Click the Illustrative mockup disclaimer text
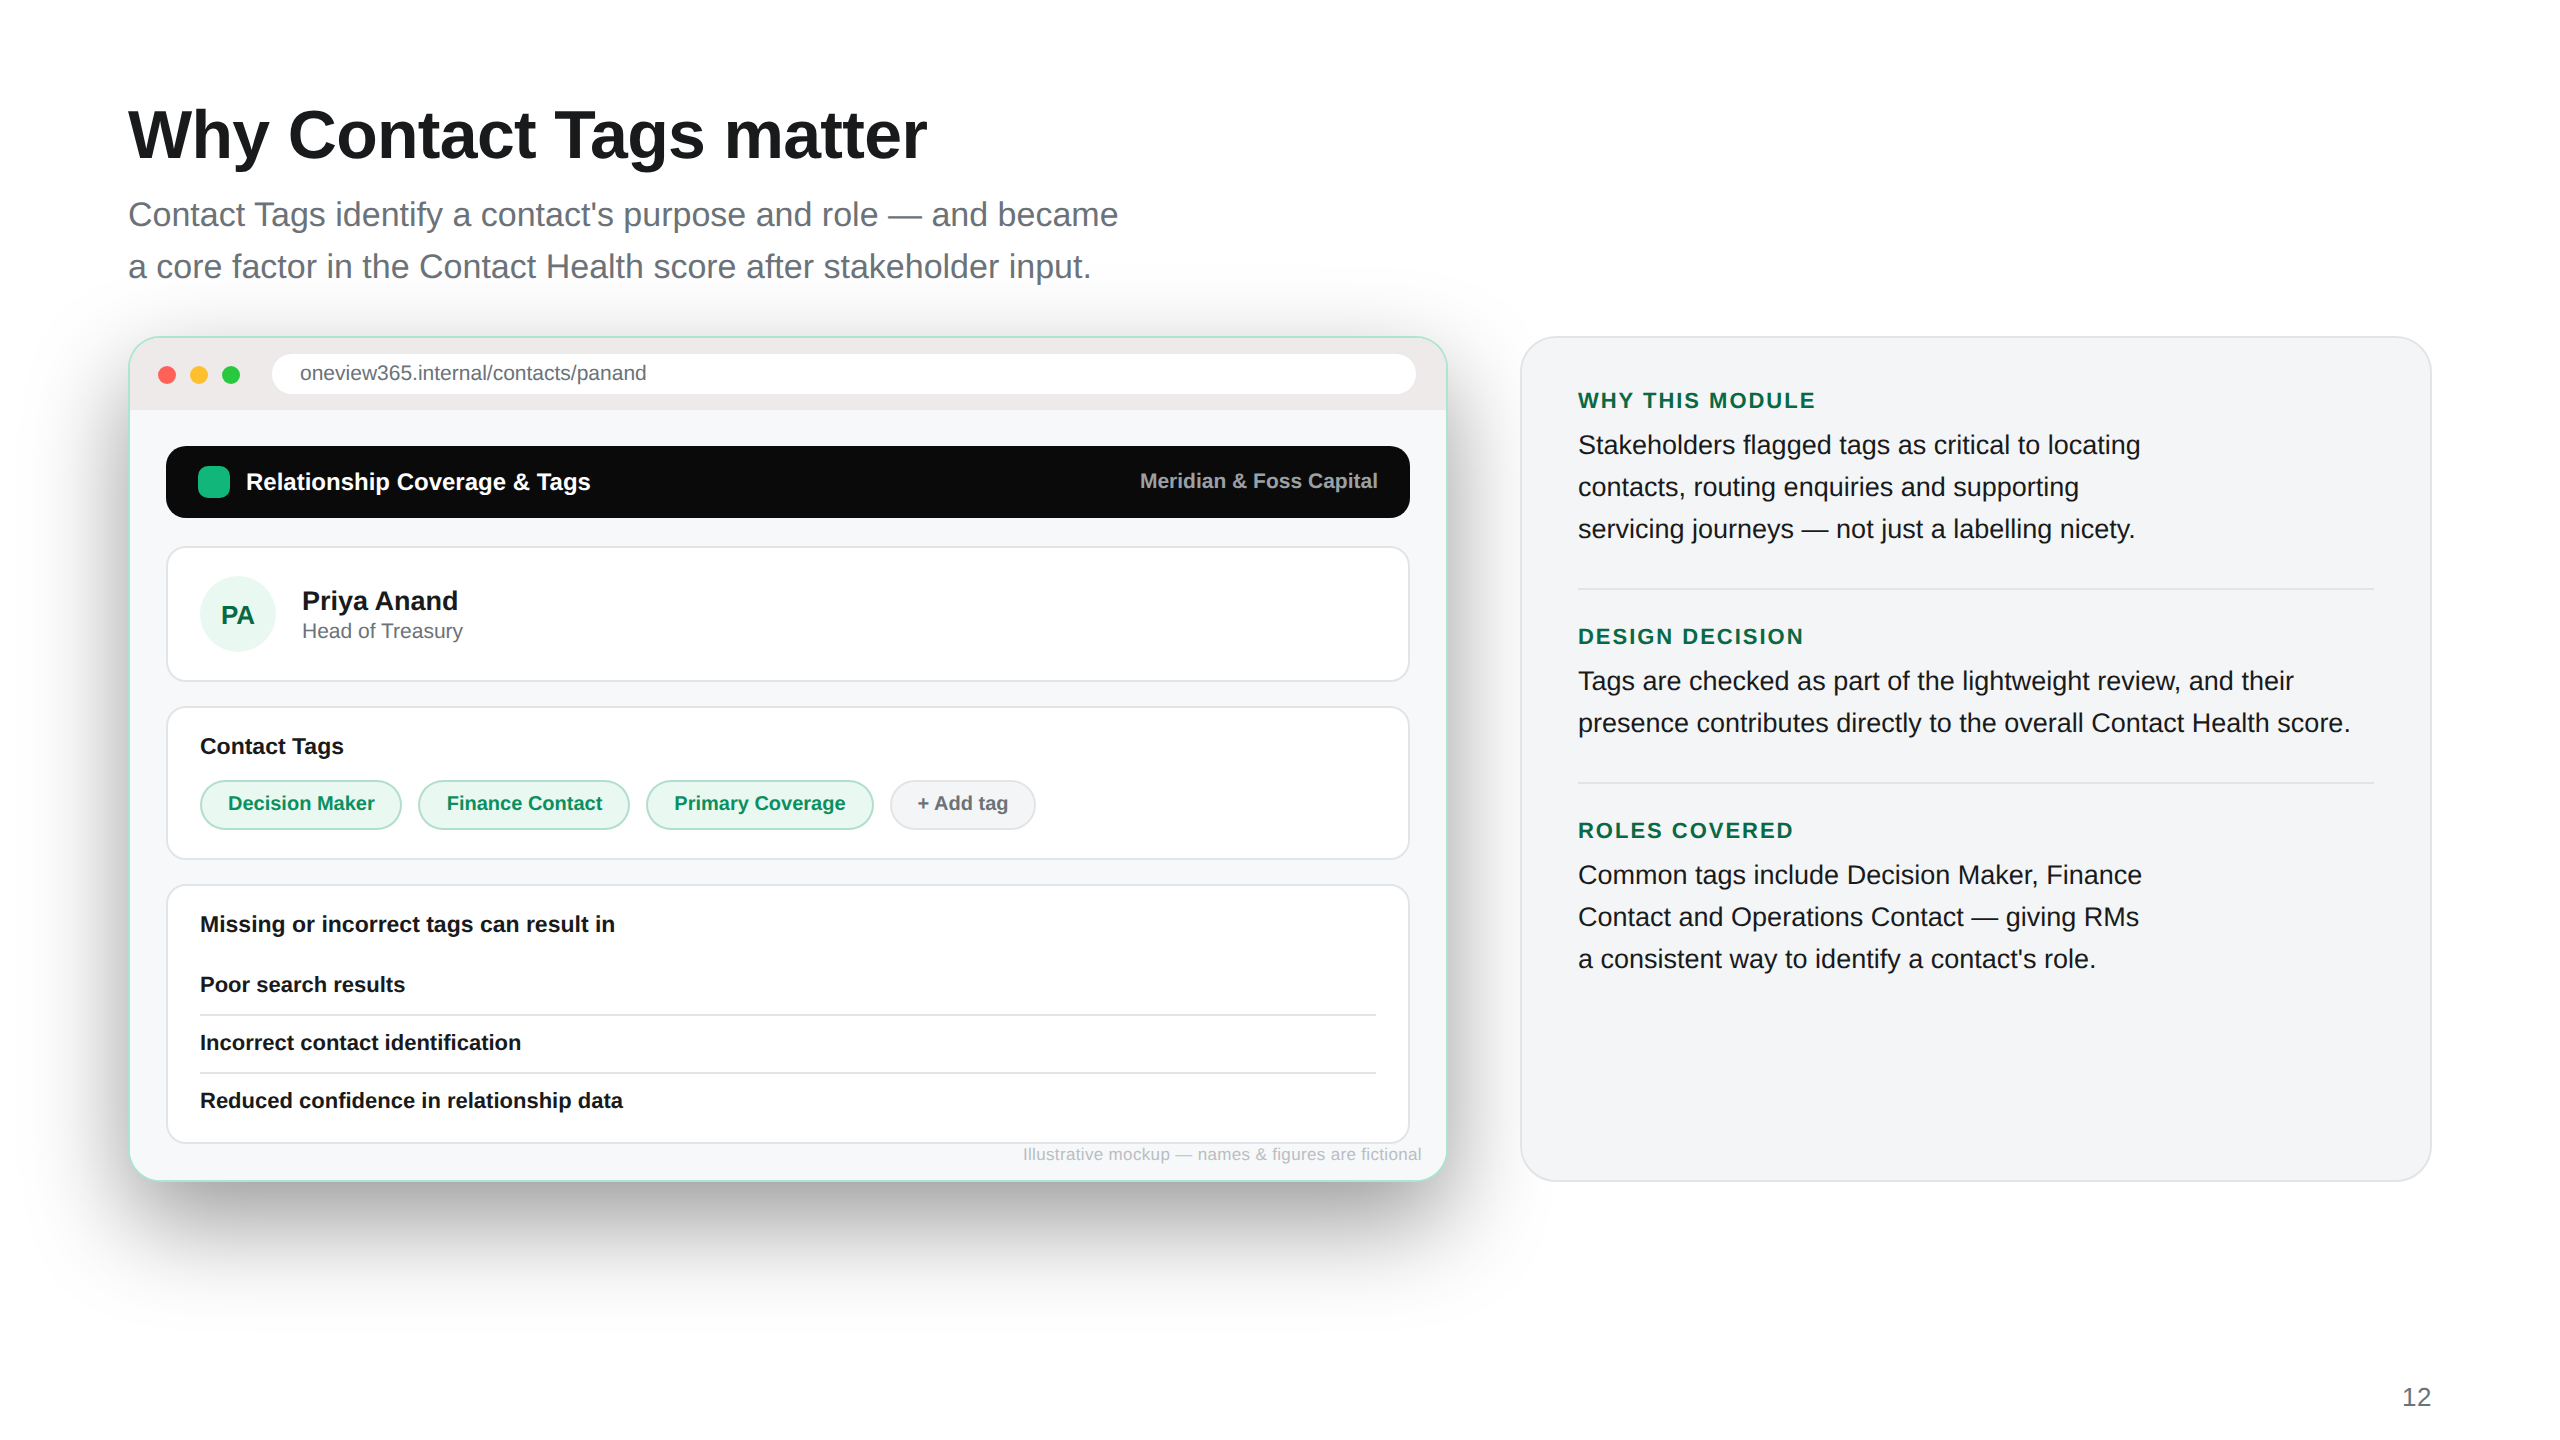The height and width of the screenshot is (1440, 2560). 1222,1154
